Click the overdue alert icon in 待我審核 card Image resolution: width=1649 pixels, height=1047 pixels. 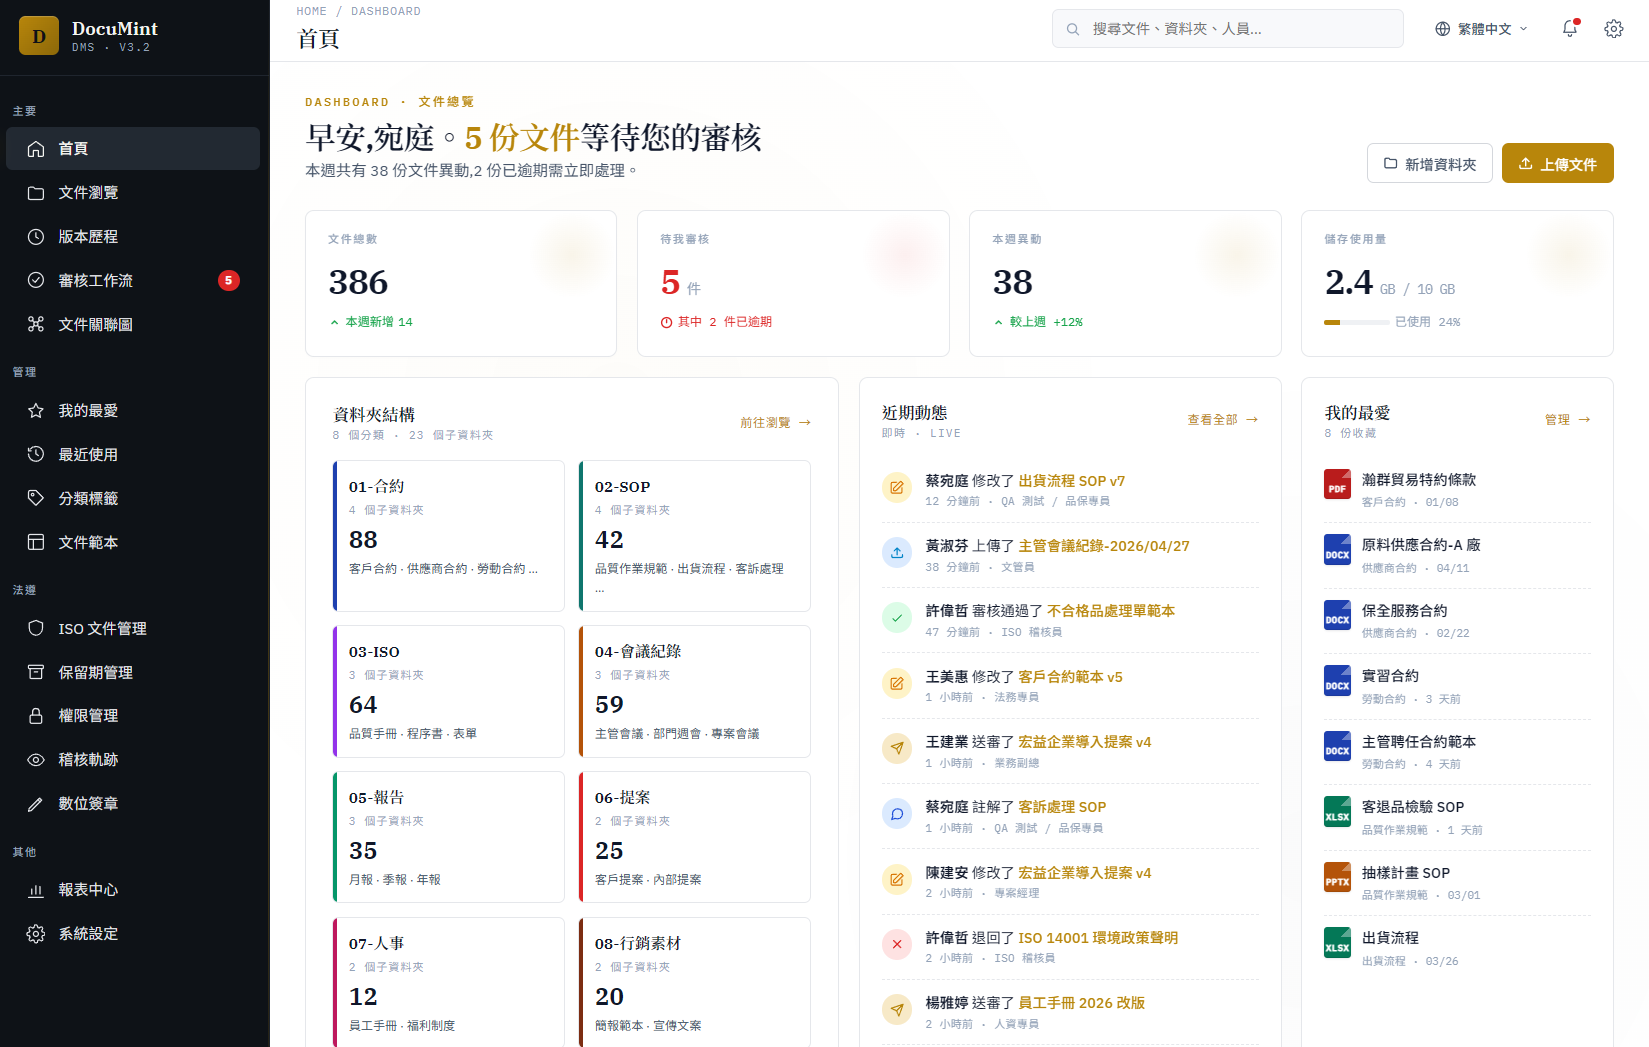tap(666, 322)
